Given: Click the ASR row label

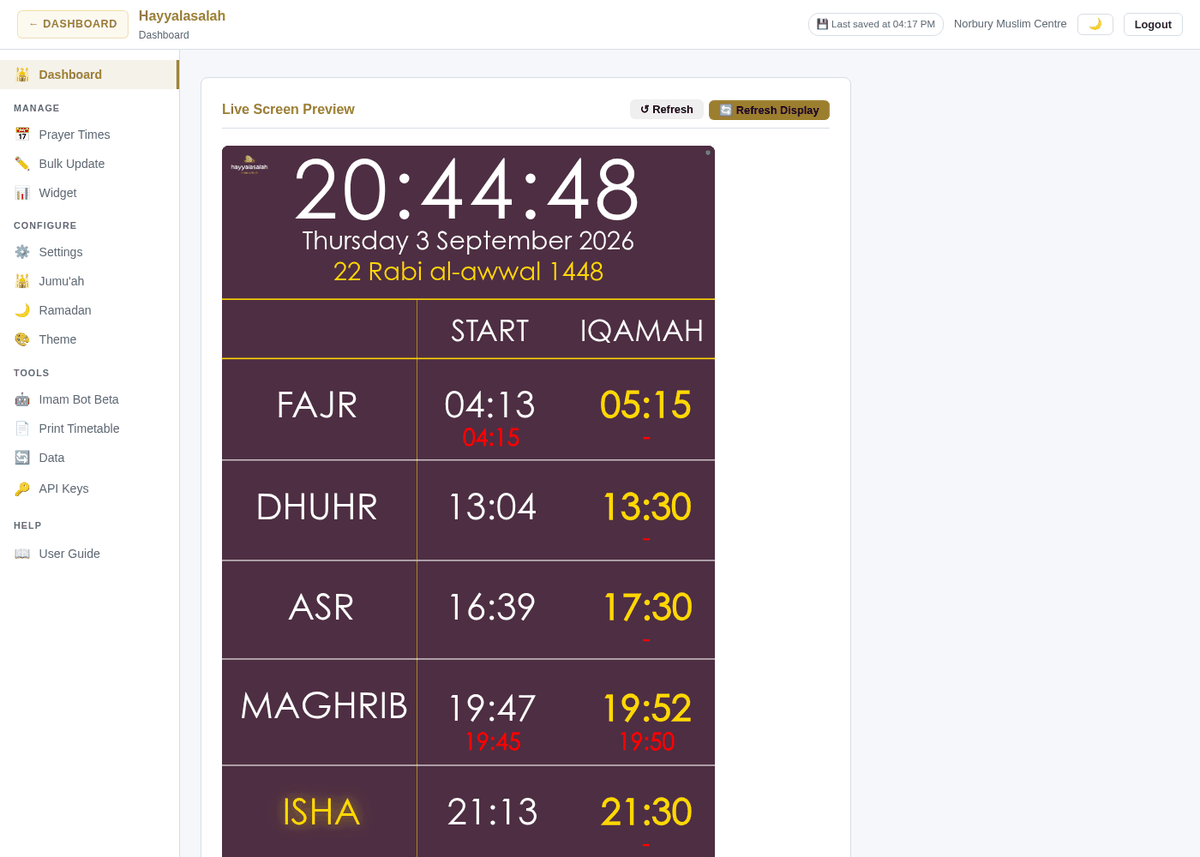Looking at the screenshot, I should (321, 607).
